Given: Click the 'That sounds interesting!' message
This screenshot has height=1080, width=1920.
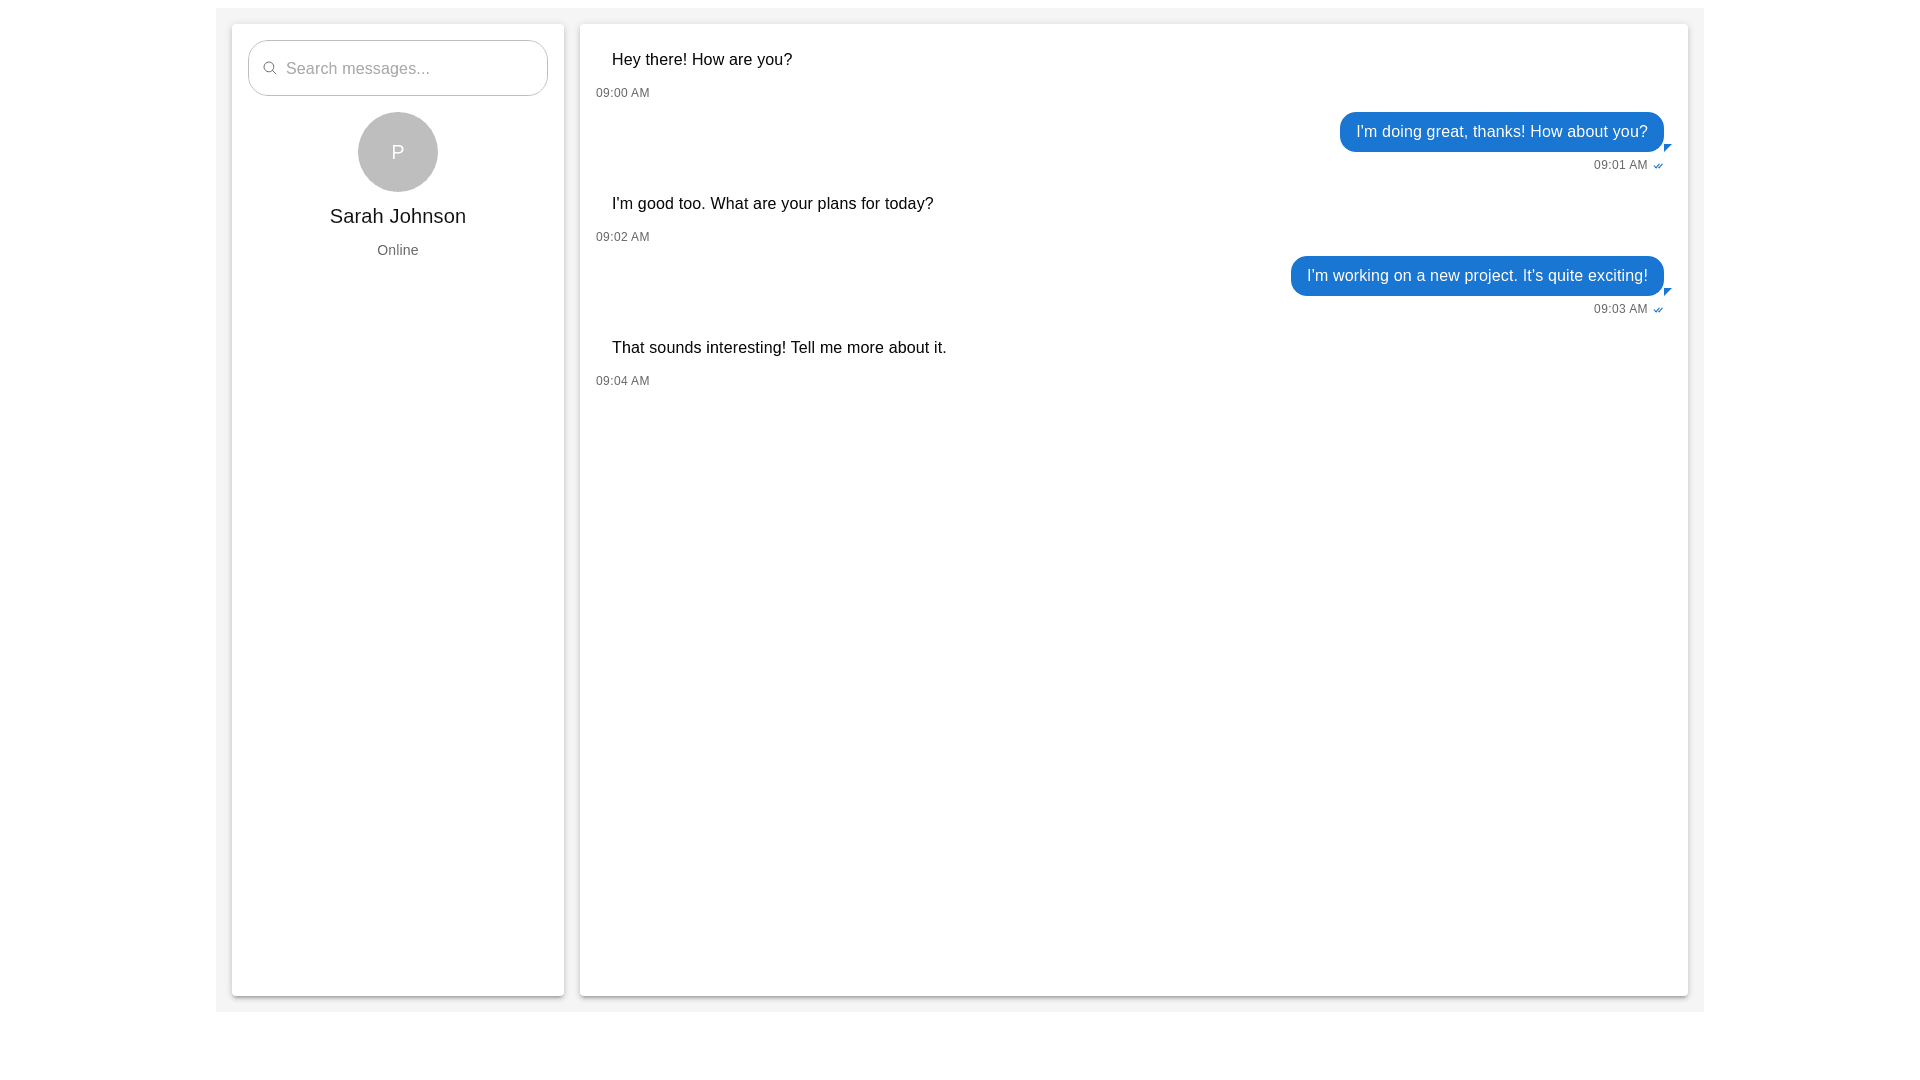Looking at the screenshot, I should [778, 348].
